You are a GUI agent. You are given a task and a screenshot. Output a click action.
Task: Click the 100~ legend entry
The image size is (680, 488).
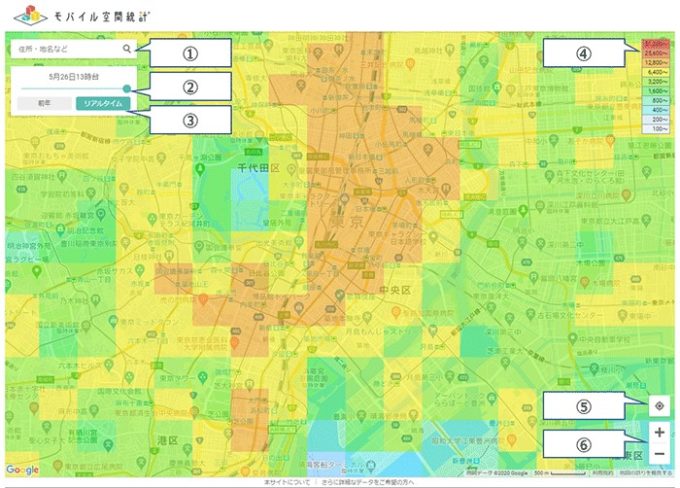coord(656,129)
